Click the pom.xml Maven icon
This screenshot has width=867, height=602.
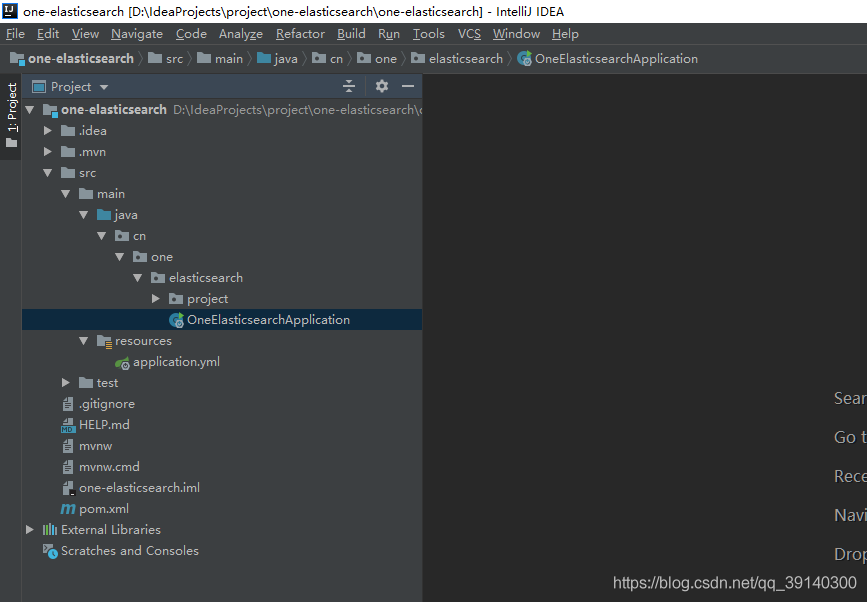tap(68, 509)
